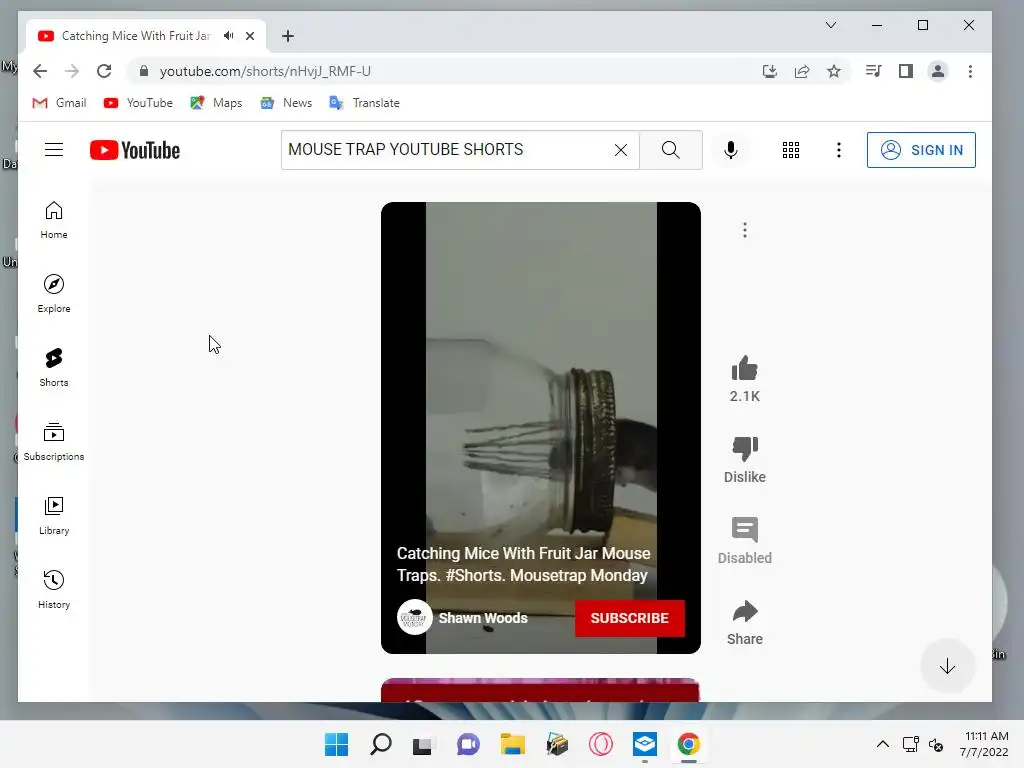Show hidden system tray icons

pos(882,744)
